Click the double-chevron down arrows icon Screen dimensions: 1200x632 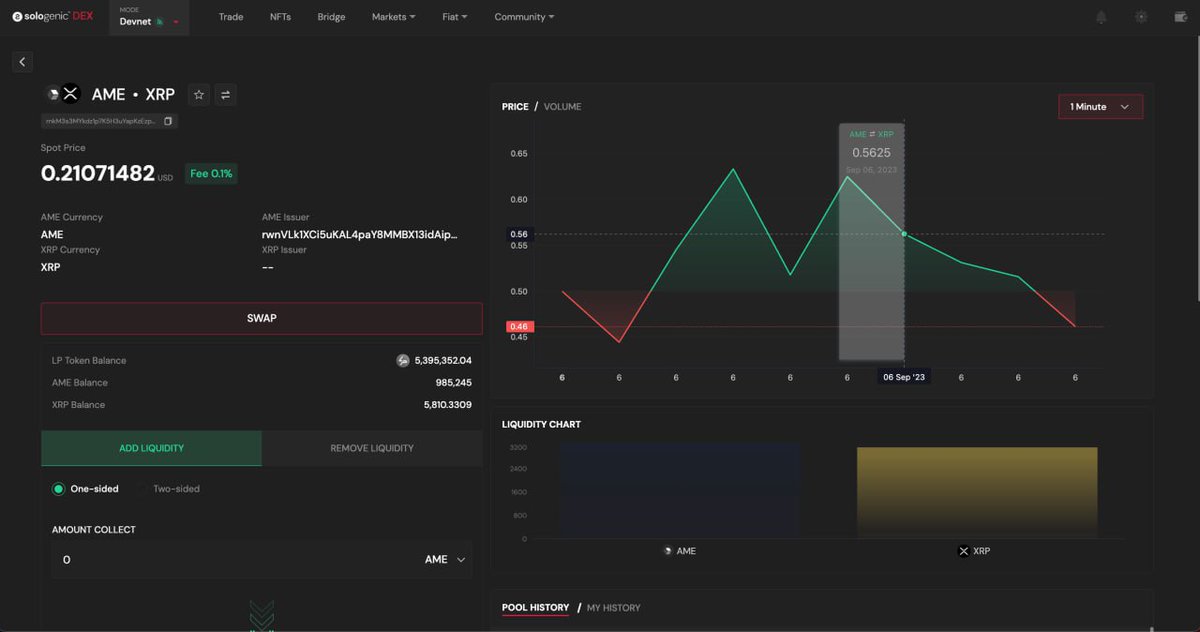[x=261, y=615]
